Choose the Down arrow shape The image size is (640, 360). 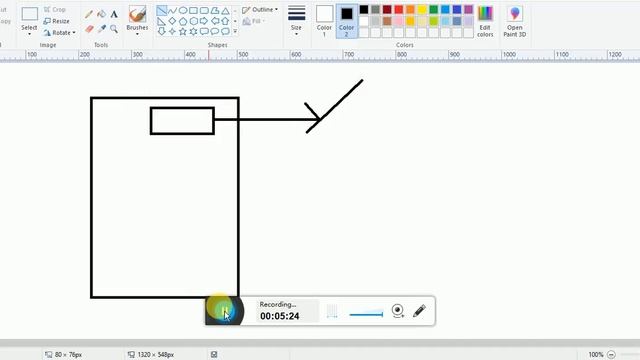coord(162,31)
